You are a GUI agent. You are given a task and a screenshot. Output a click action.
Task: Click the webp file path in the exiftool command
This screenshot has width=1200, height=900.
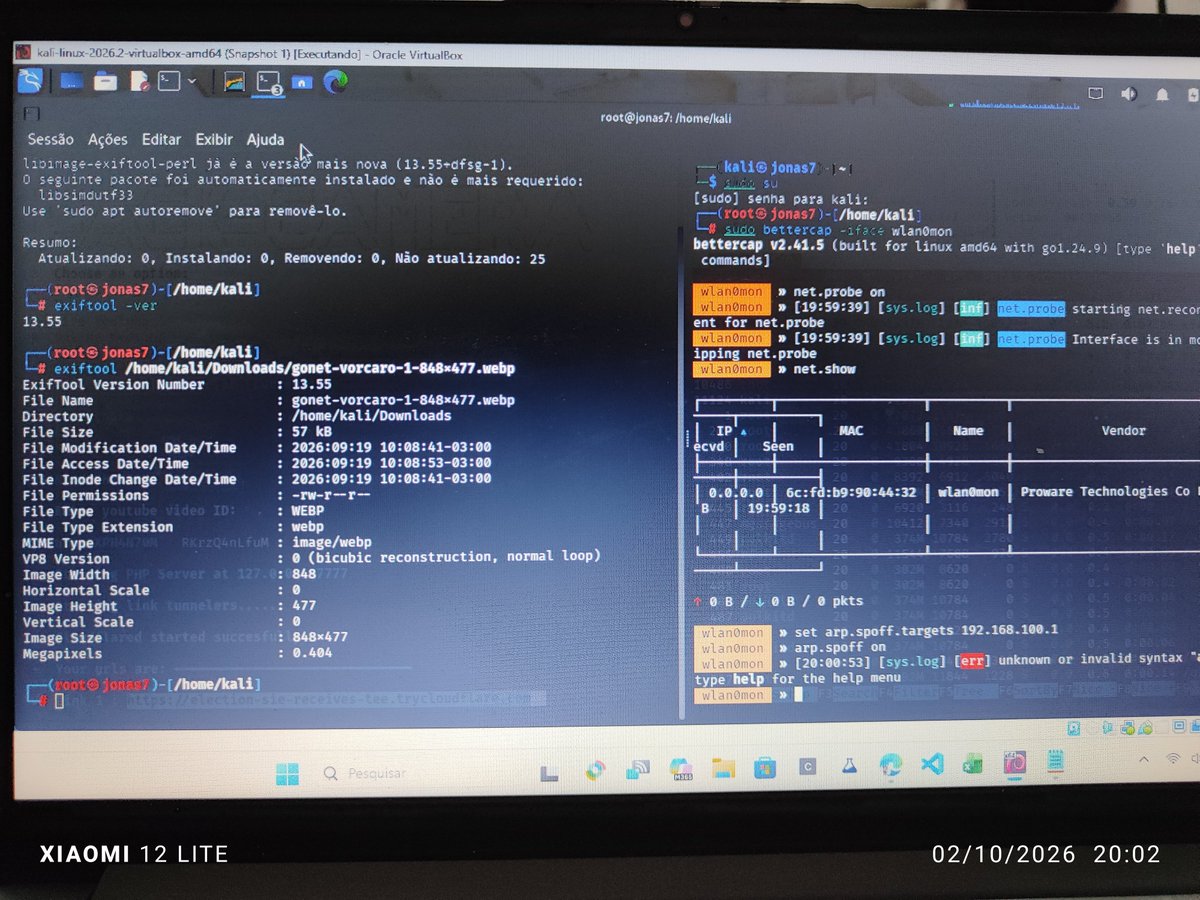point(319,369)
